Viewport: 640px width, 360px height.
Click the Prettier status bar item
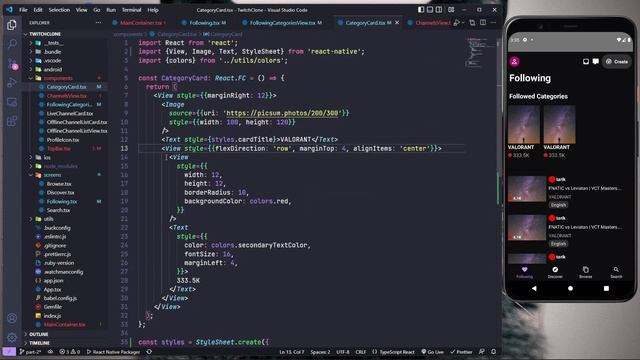click(x=461, y=352)
